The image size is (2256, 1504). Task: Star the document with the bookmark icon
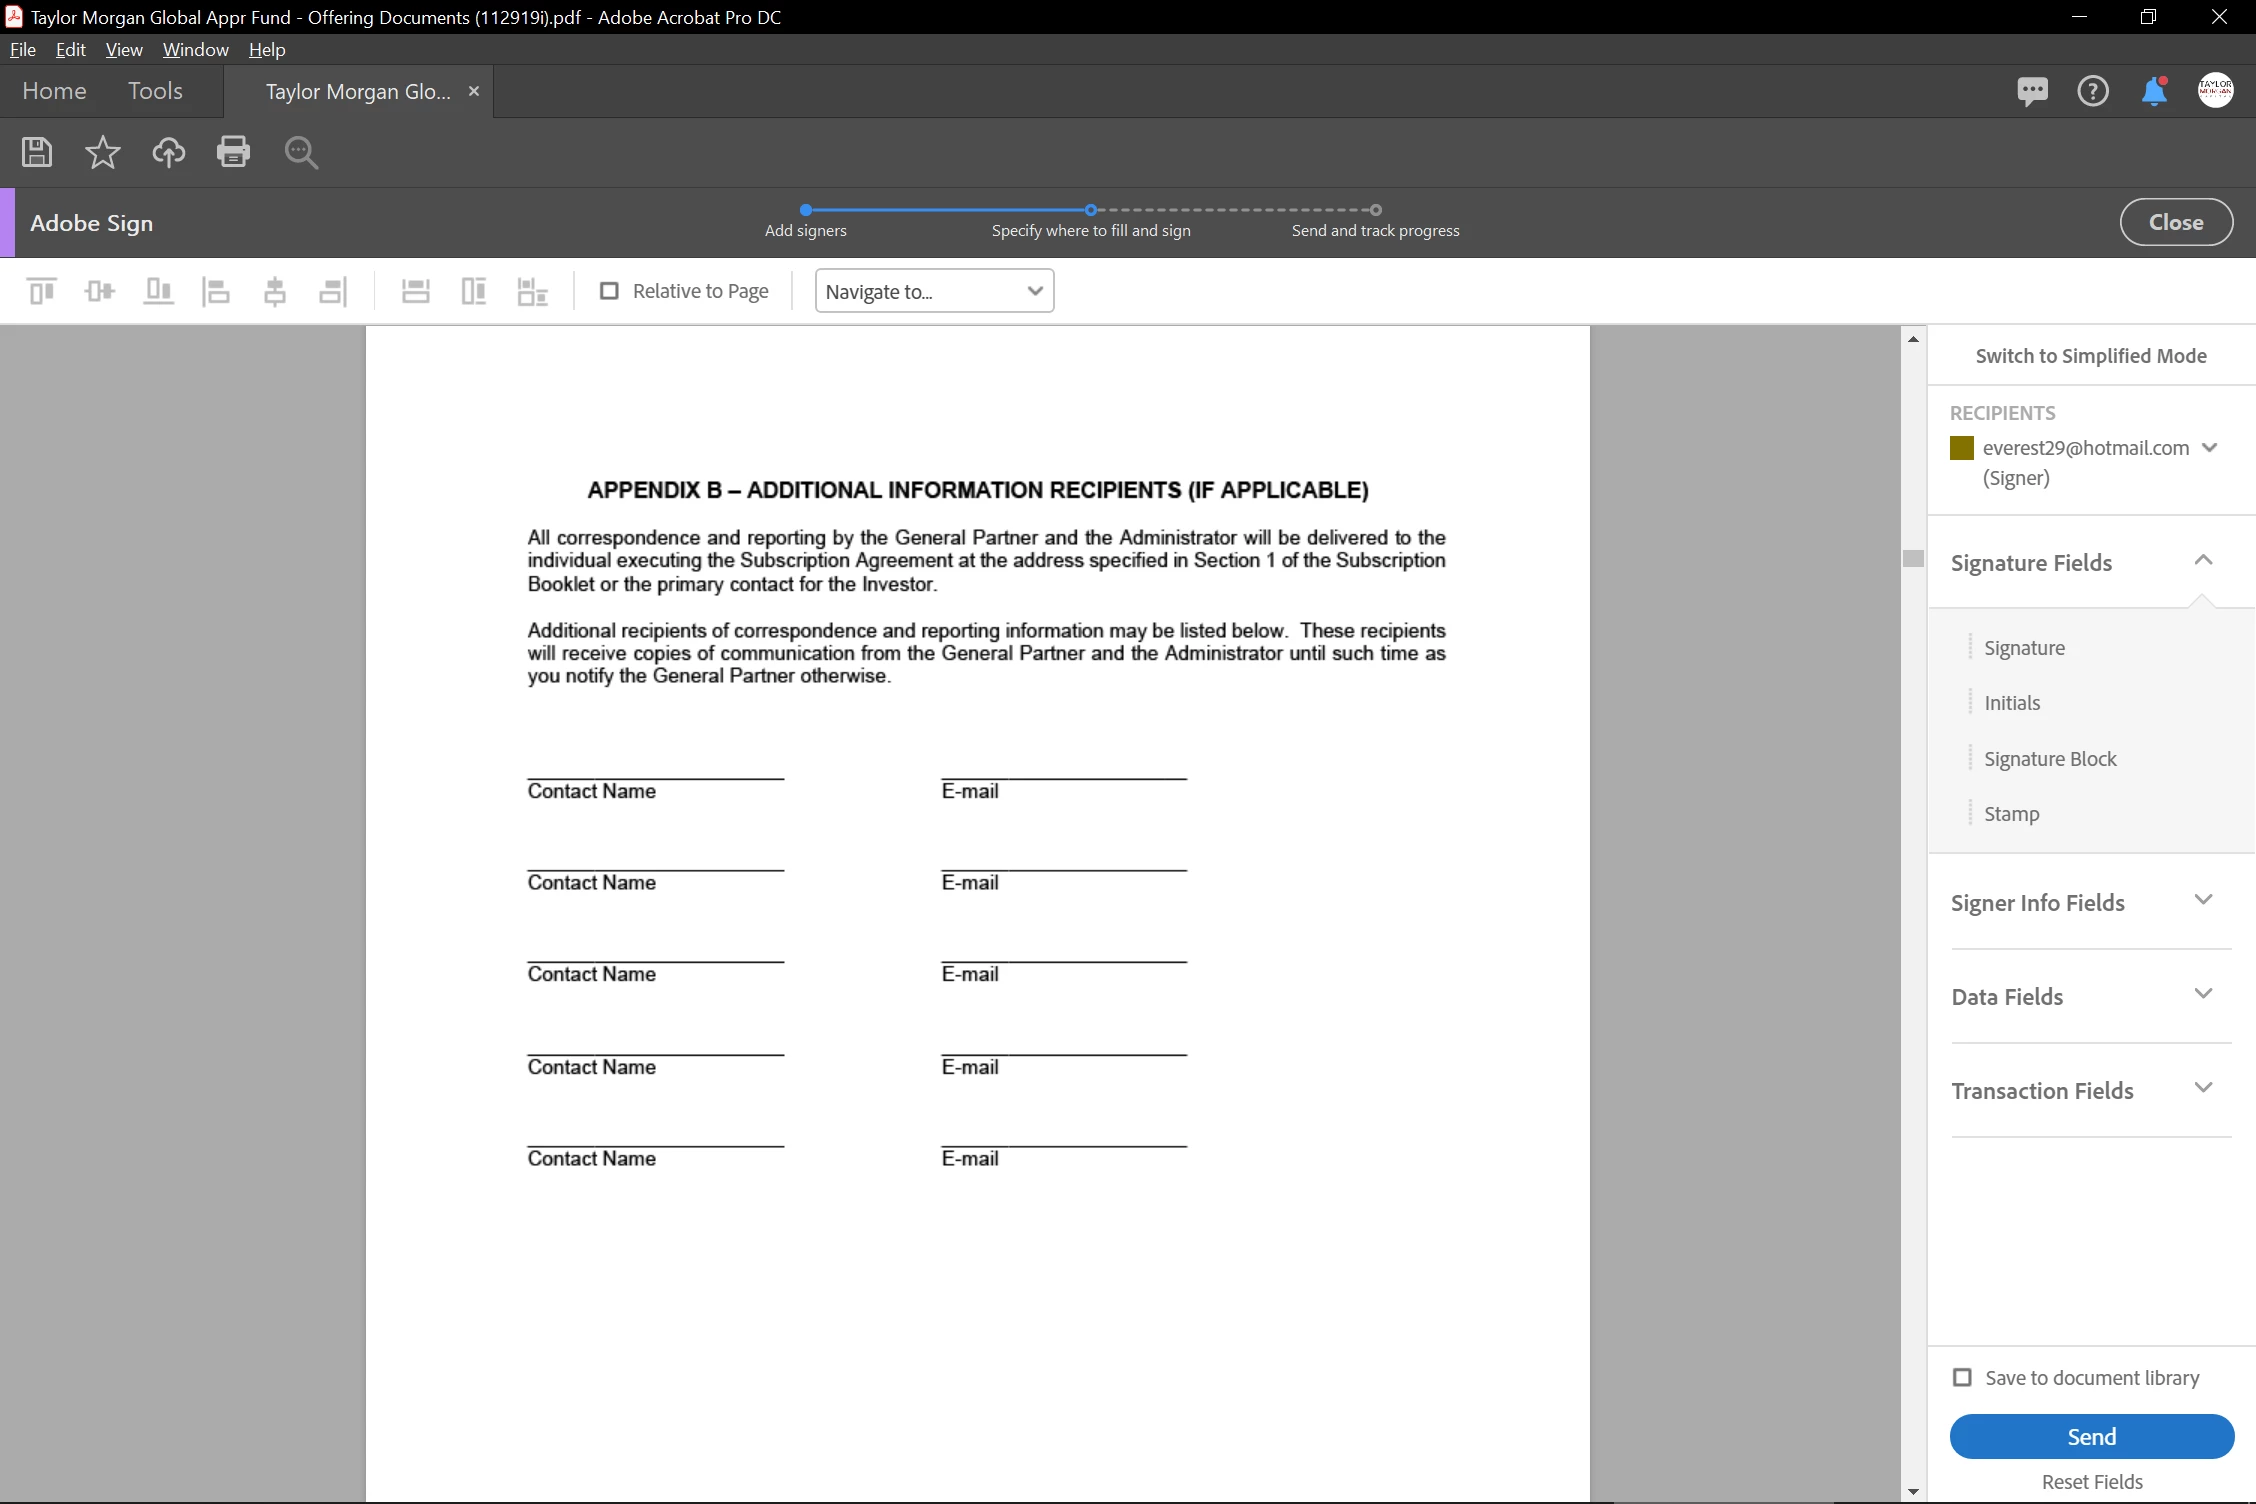[x=102, y=152]
